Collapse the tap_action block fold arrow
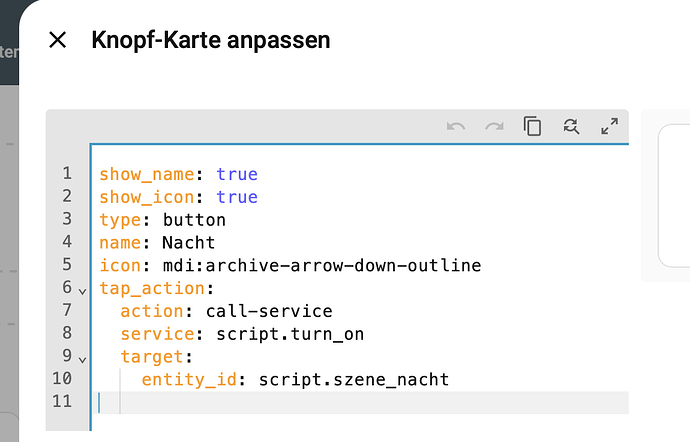Image resolution: width=690 pixels, height=442 pixels. point(81,290)
